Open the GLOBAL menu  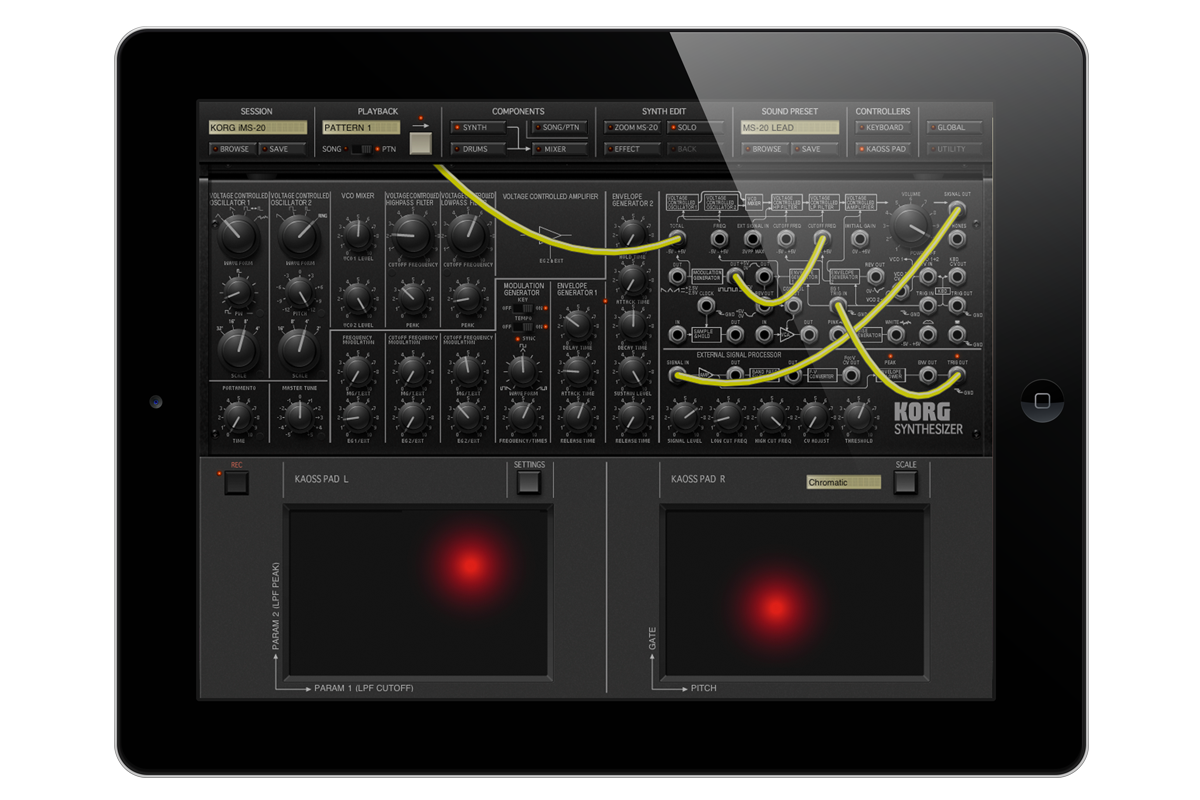click(954, 127)
